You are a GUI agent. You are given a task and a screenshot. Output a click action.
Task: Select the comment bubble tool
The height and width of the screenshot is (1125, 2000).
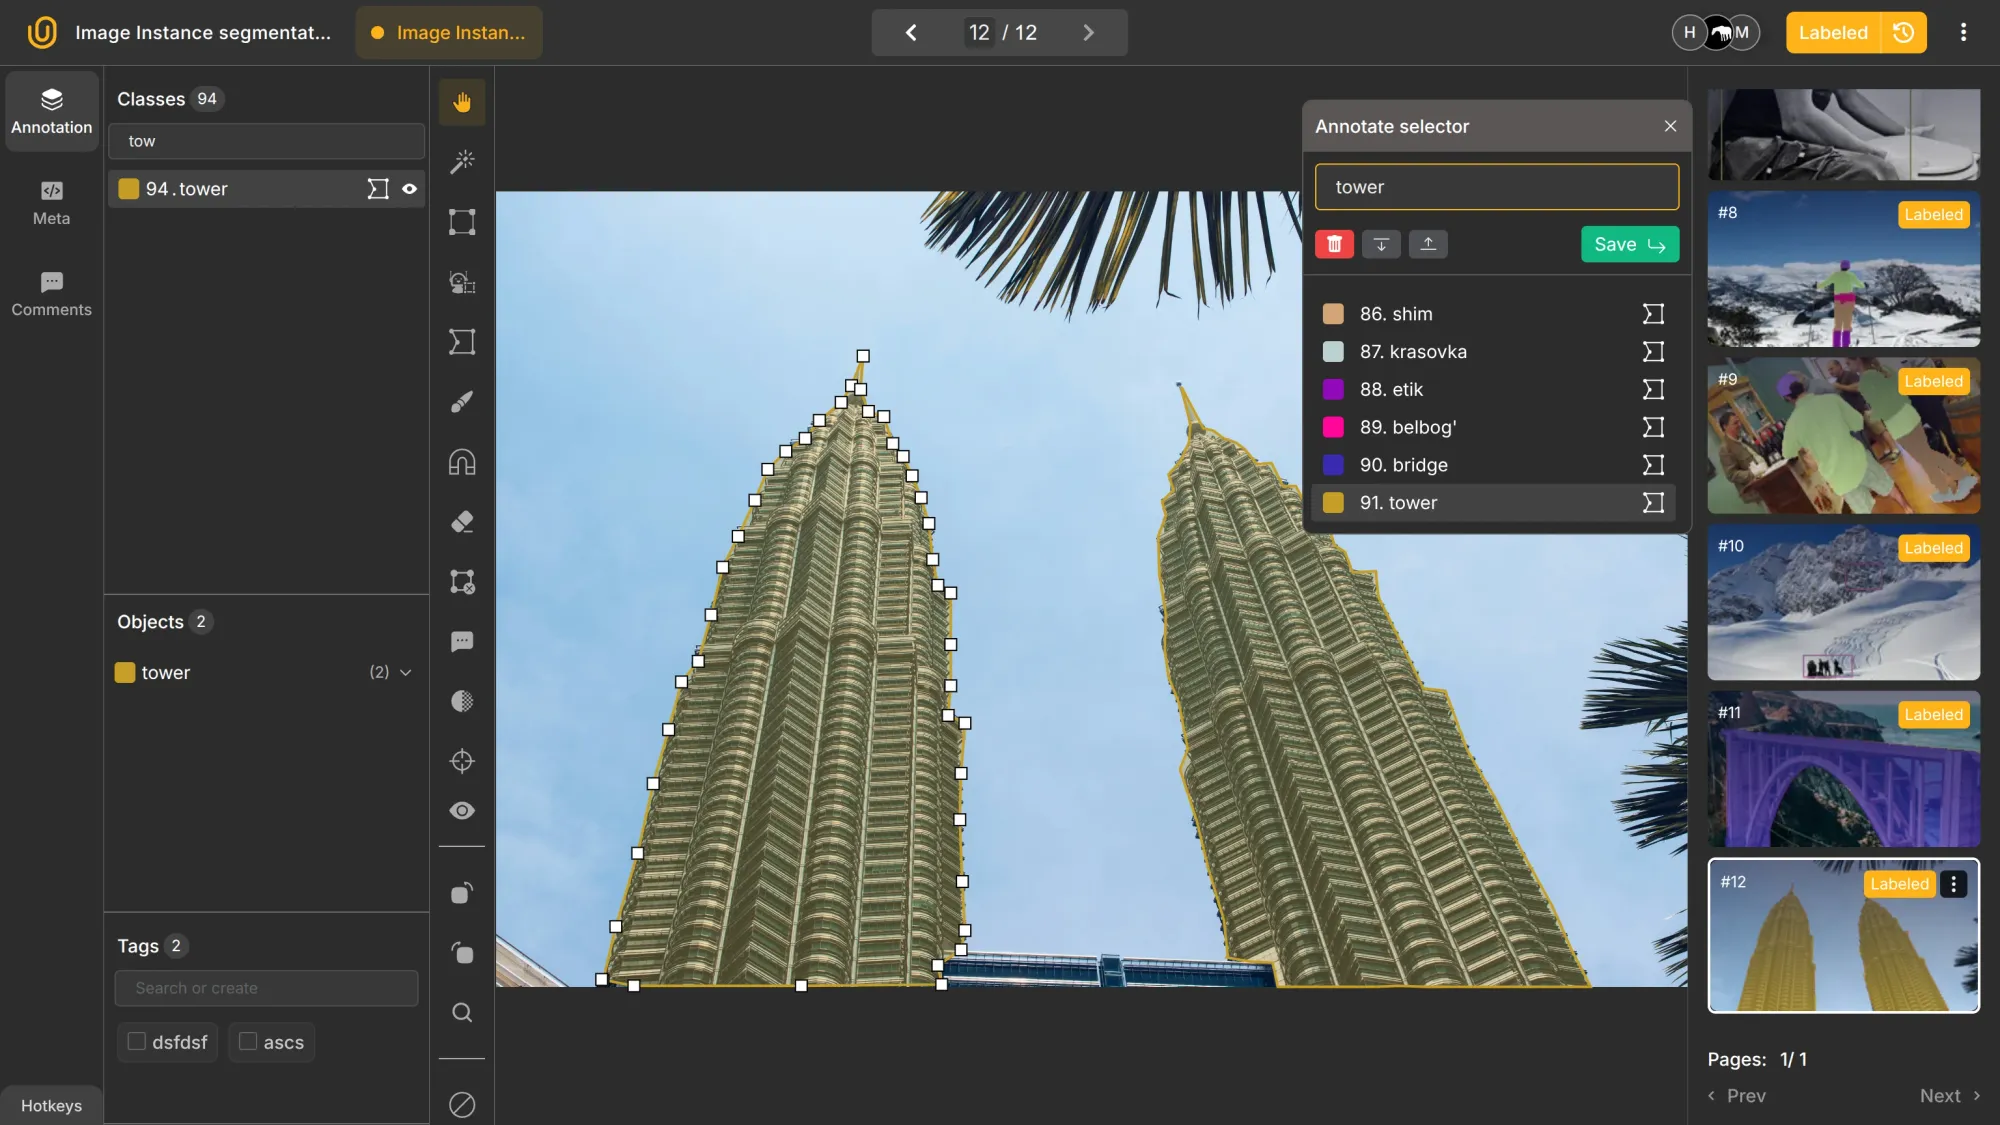461,642
